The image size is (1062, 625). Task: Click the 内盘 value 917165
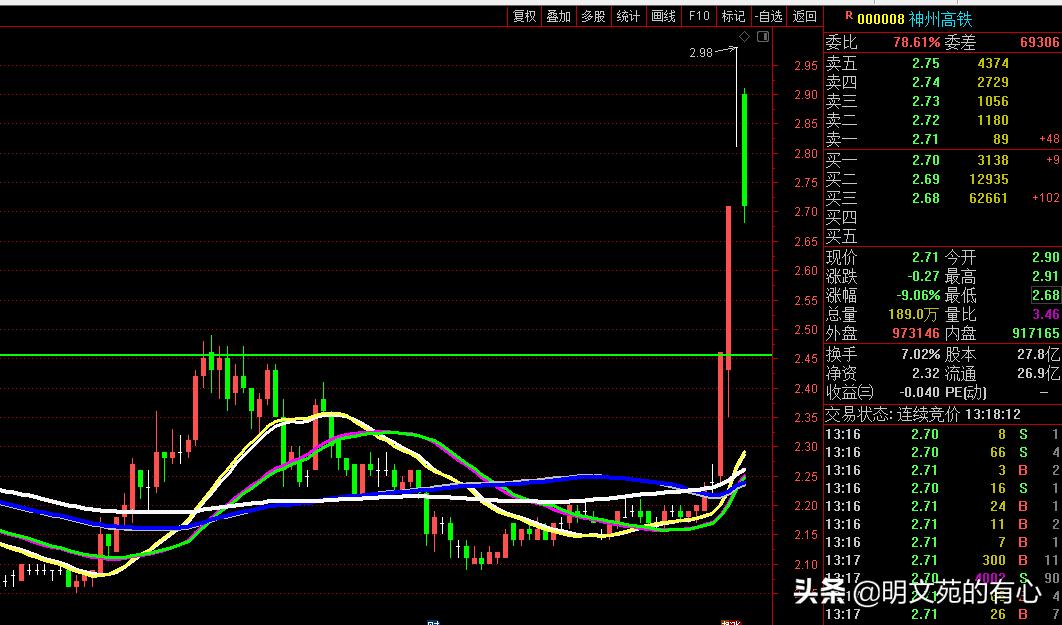point(1036,333)
